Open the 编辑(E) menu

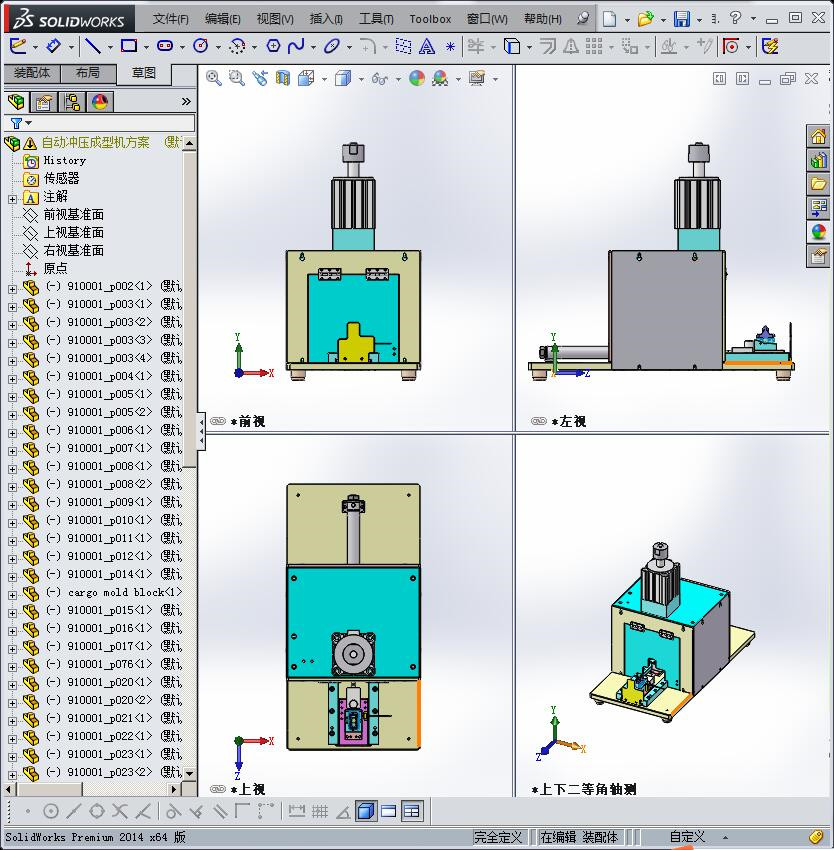click(x=222, y=19)
